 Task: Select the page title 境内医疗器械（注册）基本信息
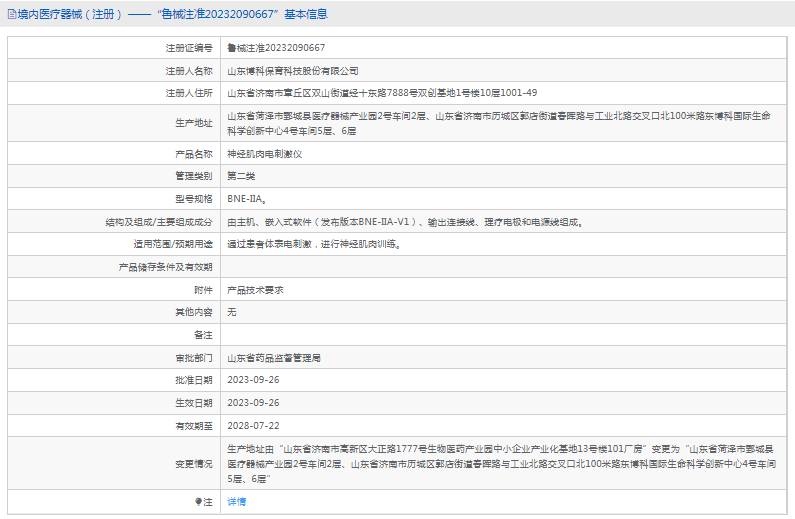coord(172,14)
